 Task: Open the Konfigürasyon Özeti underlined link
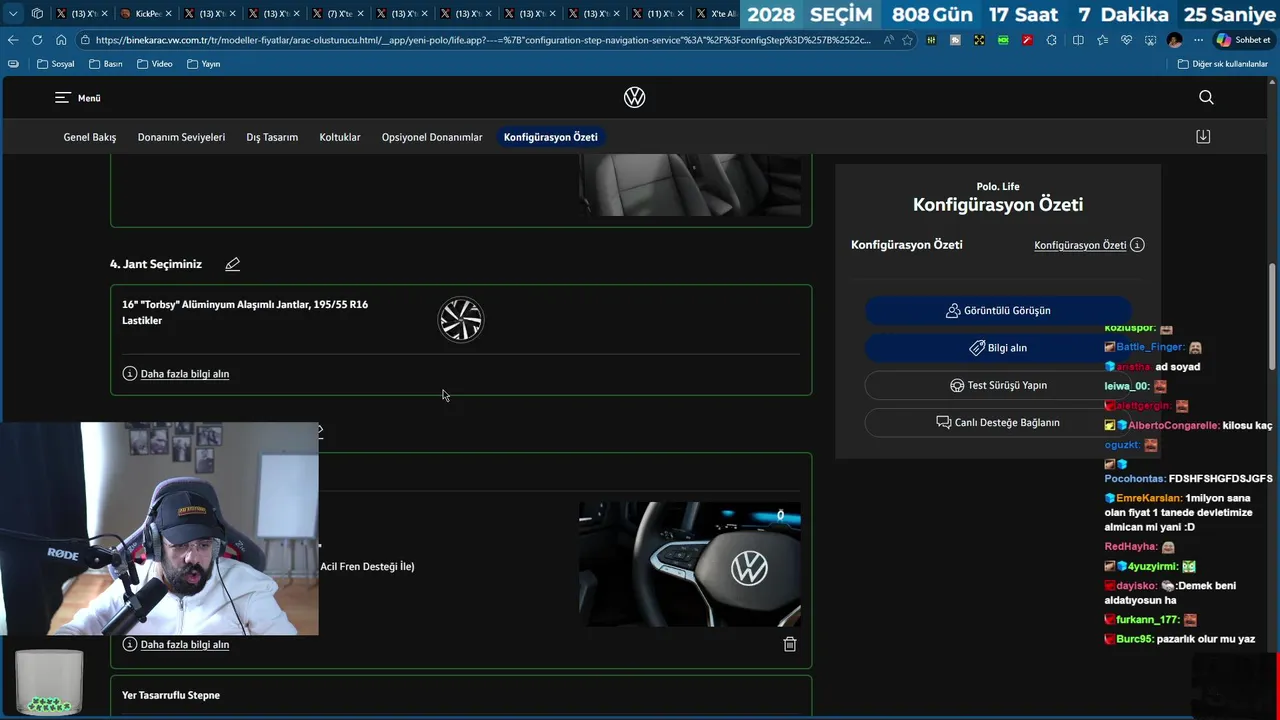(x=1080, y=245)
